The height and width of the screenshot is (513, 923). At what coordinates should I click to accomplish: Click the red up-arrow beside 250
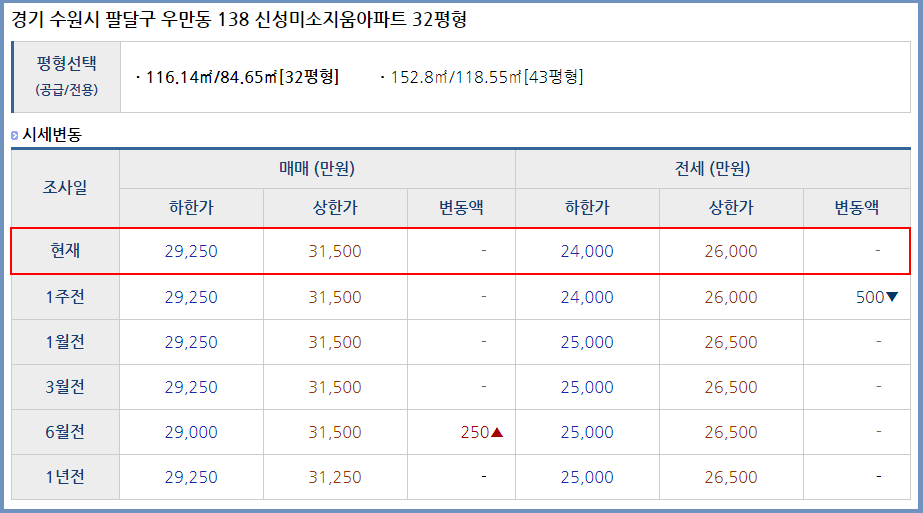coord(497,432)
